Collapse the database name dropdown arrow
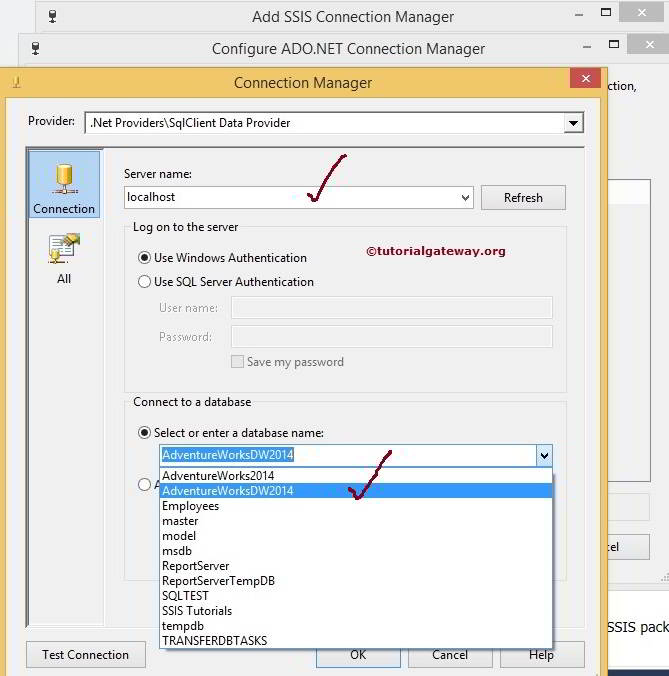The height and width of the screenshot is (676, 669). [544, 455]
